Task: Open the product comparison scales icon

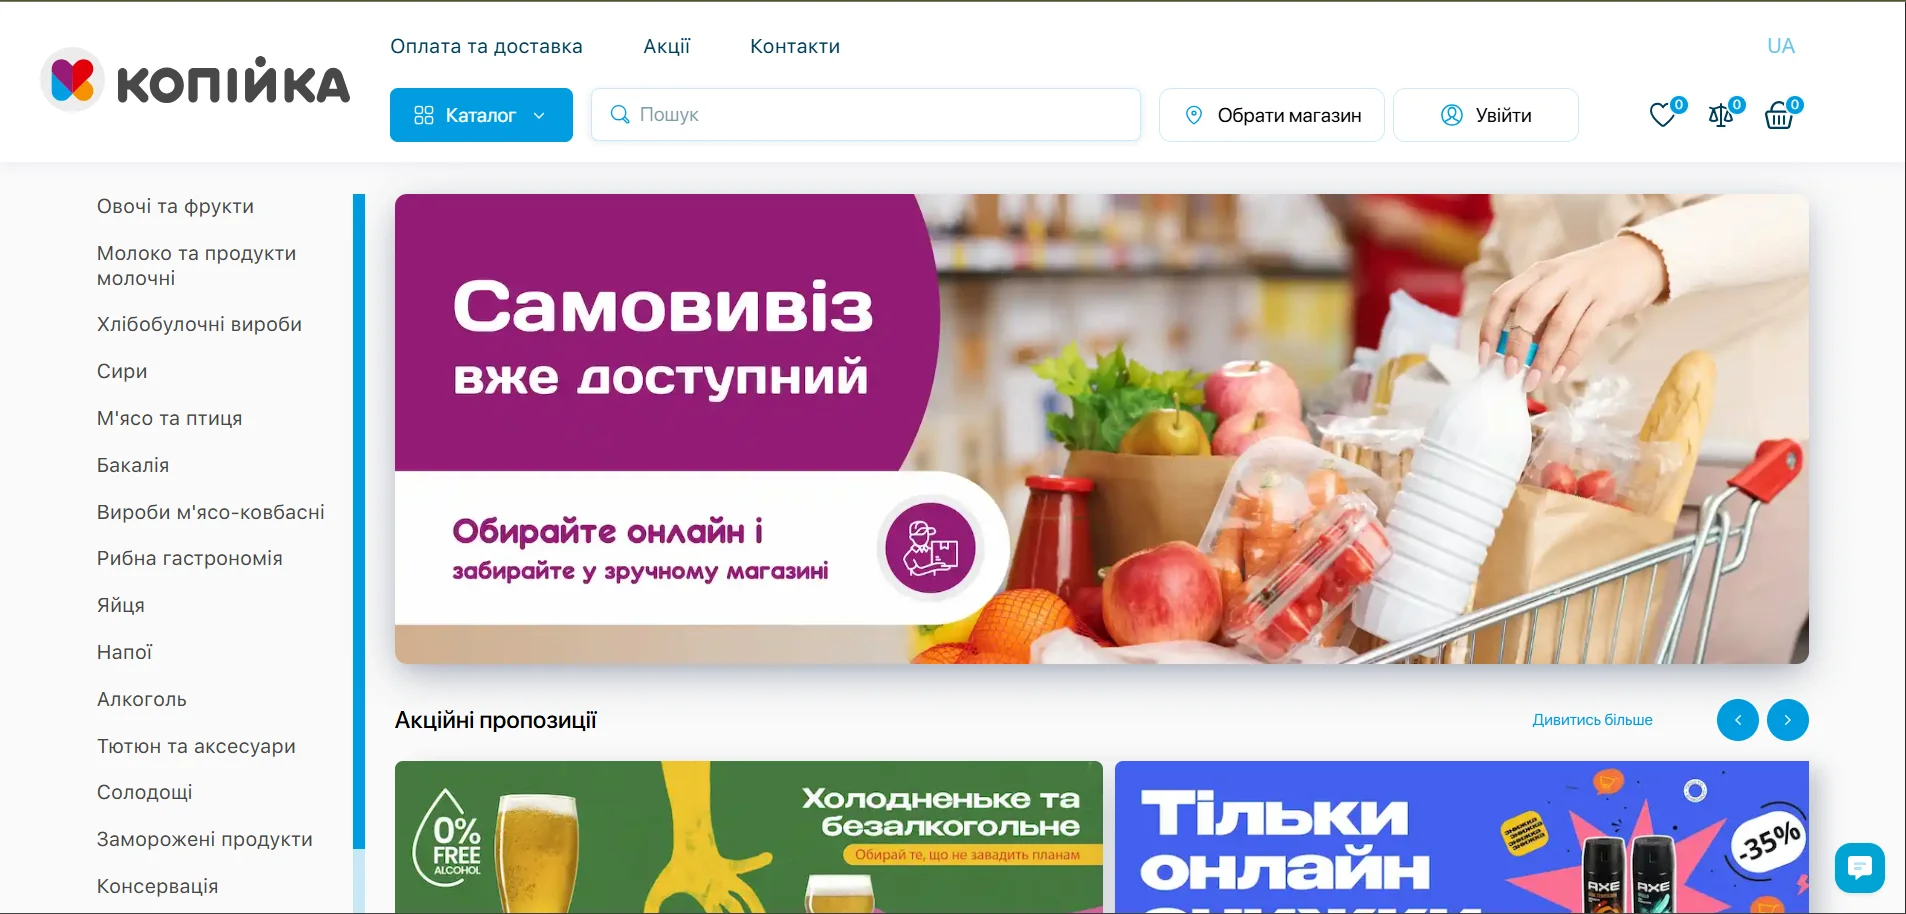Action: coord(1721,116)
